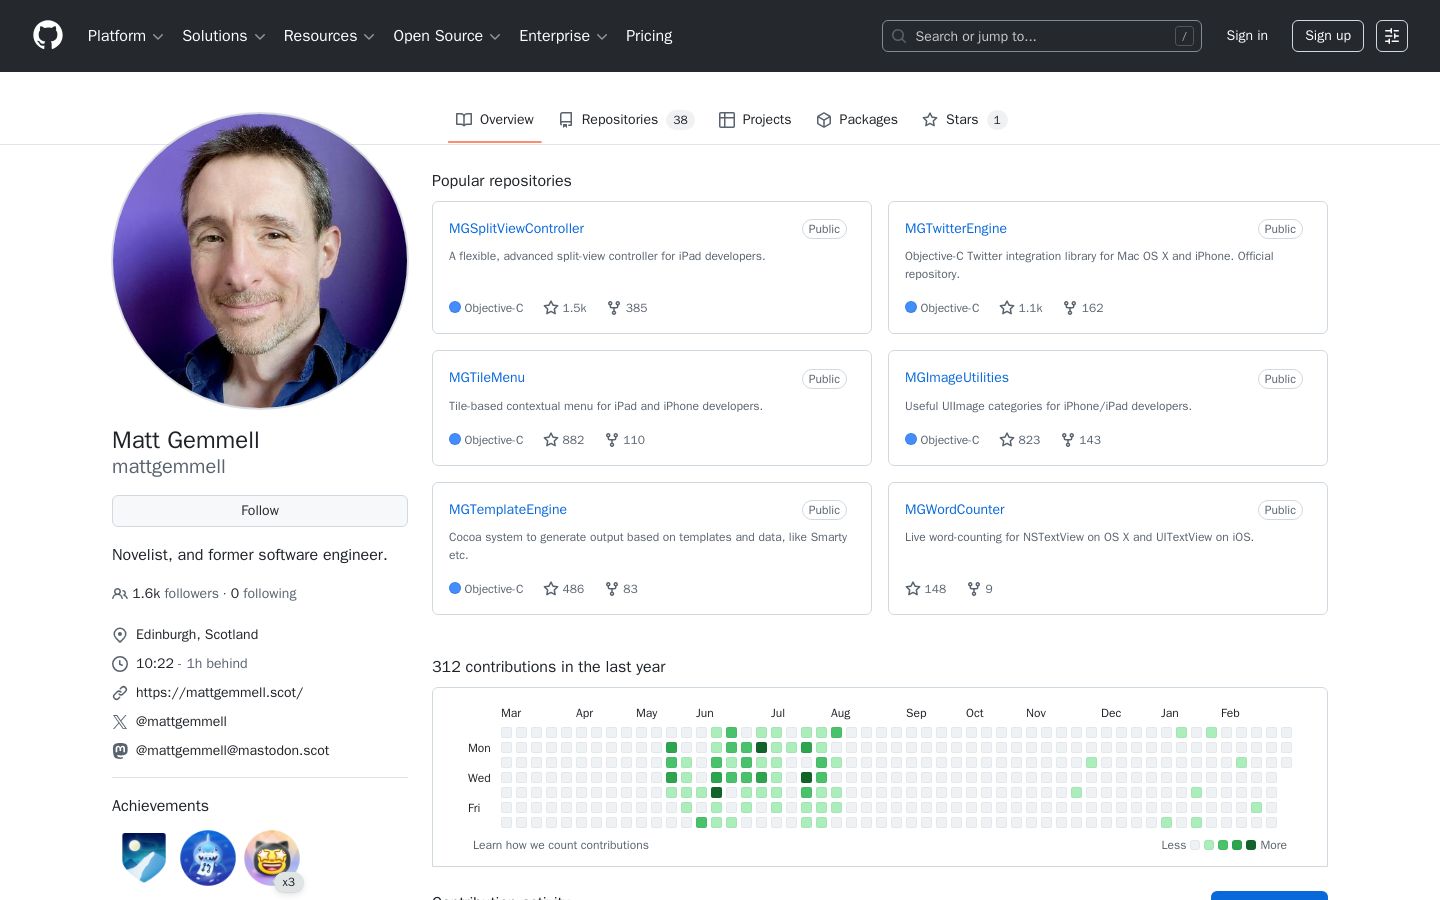Go to the GitHub homepage logo
Viewport: 1440px width, 900px height.
(48, 36)
